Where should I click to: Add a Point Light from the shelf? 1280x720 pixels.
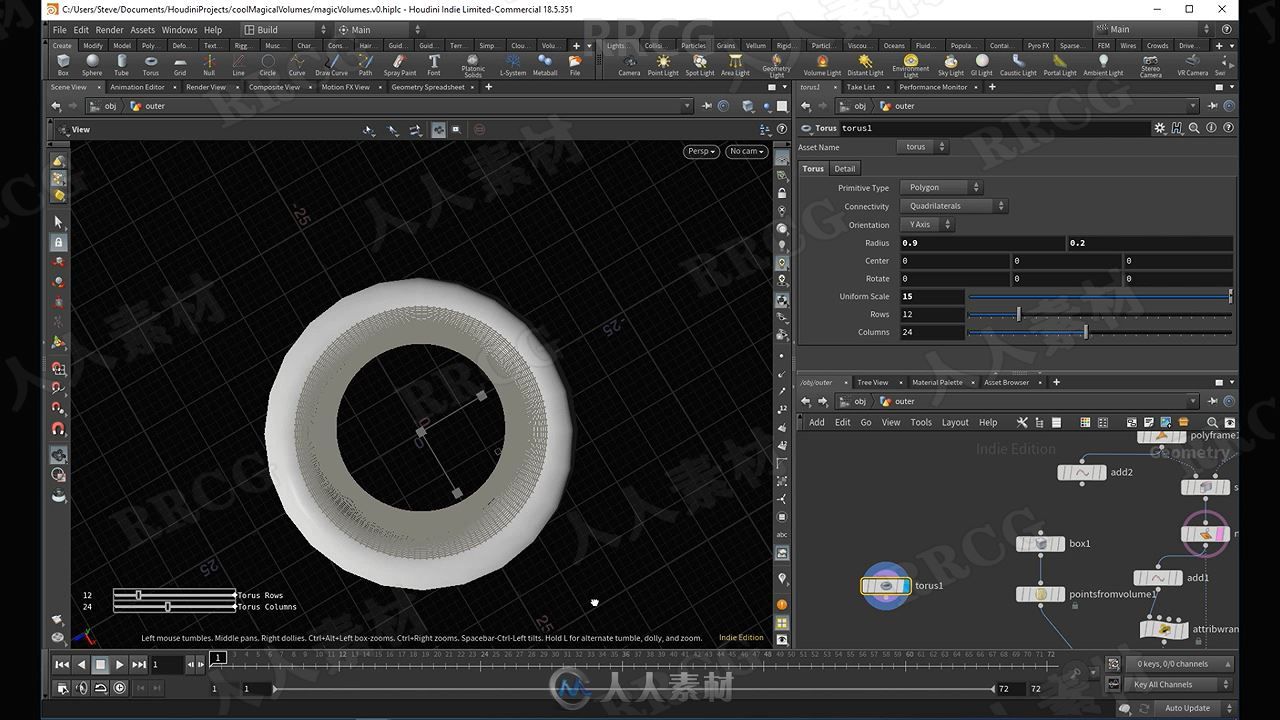(663, 65)
